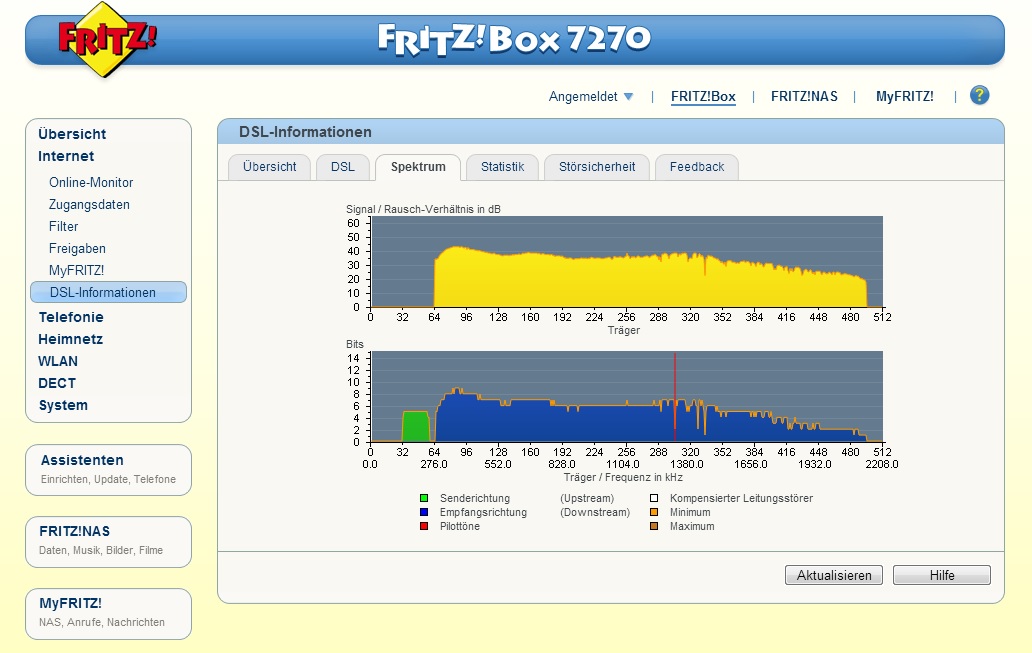Select the Spektrum tab
Image resolution: width=1032 pixels, height=653 pixels.
(x=418, y=167)
